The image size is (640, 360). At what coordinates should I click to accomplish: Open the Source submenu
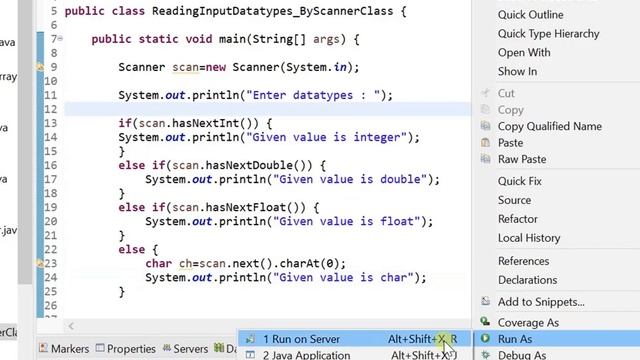(x=514, y=200)
